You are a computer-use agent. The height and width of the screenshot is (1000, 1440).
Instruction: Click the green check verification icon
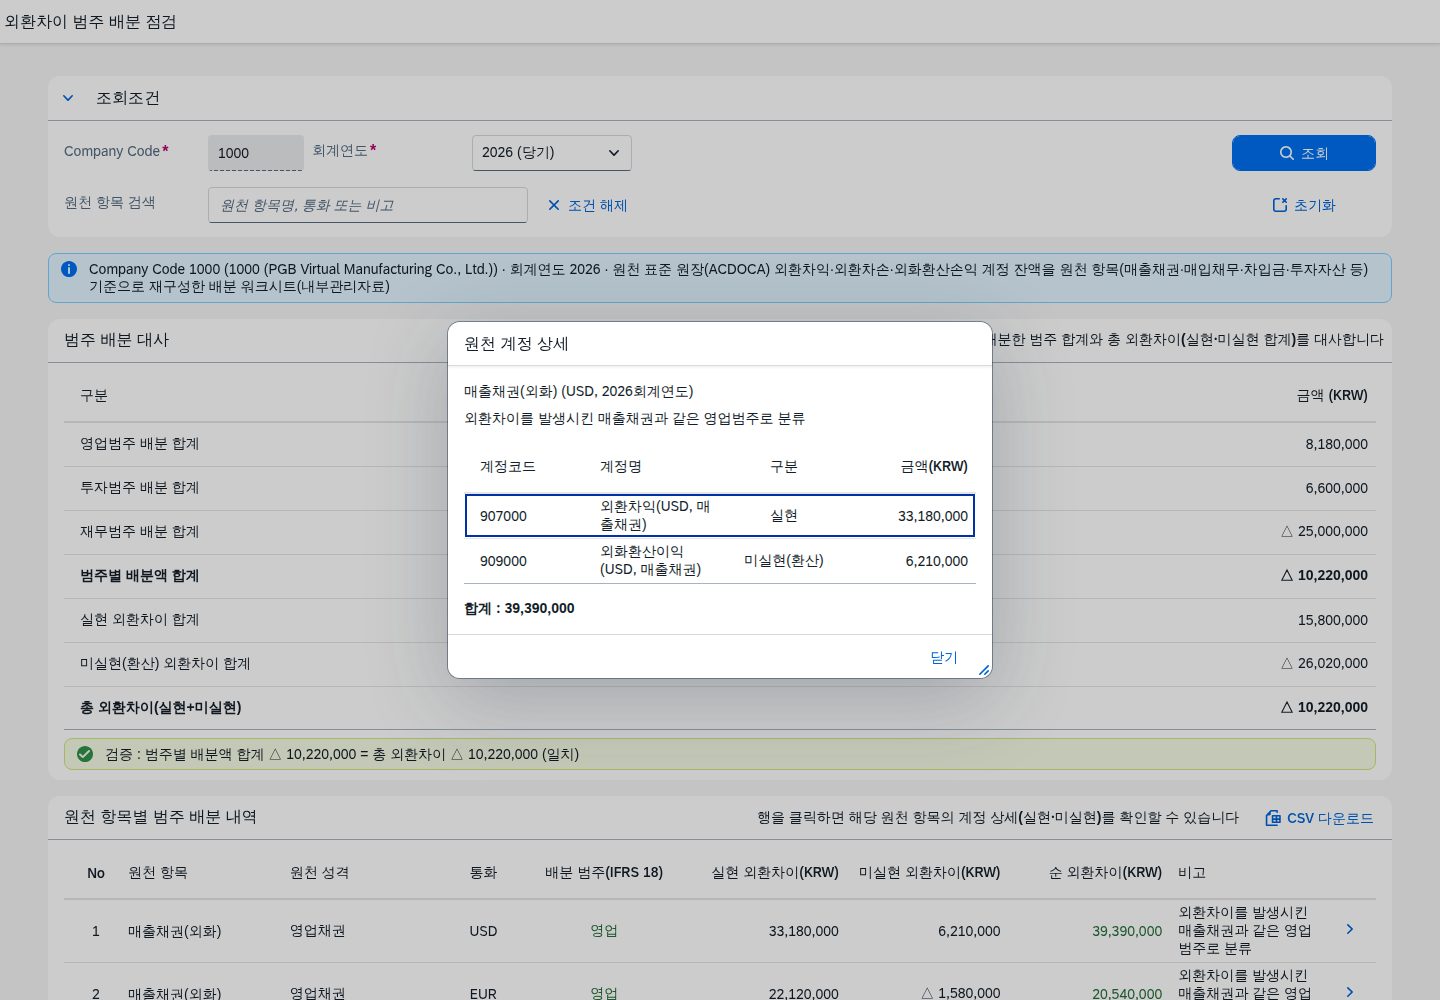tap(85, 754)
